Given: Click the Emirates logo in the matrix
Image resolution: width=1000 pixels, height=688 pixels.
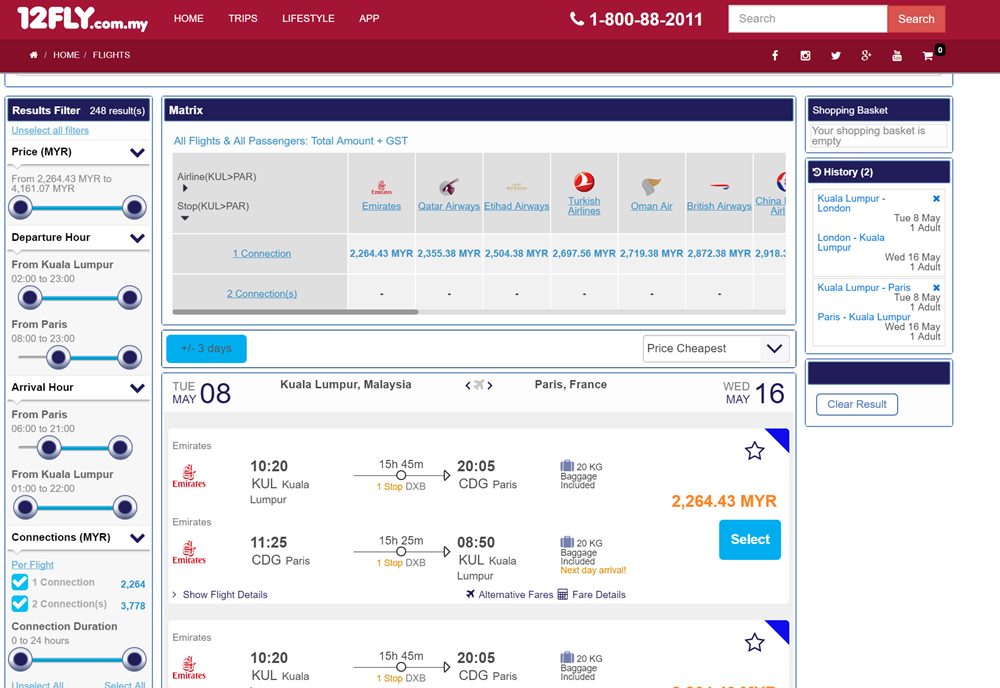Looking at the screenshot, I should pos(381,187).
